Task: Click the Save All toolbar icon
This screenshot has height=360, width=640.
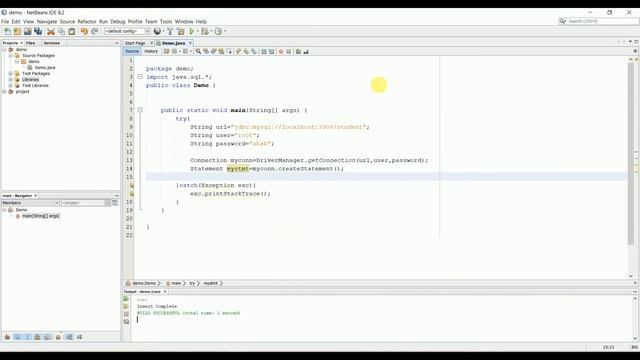Action: tap(38, 31)
